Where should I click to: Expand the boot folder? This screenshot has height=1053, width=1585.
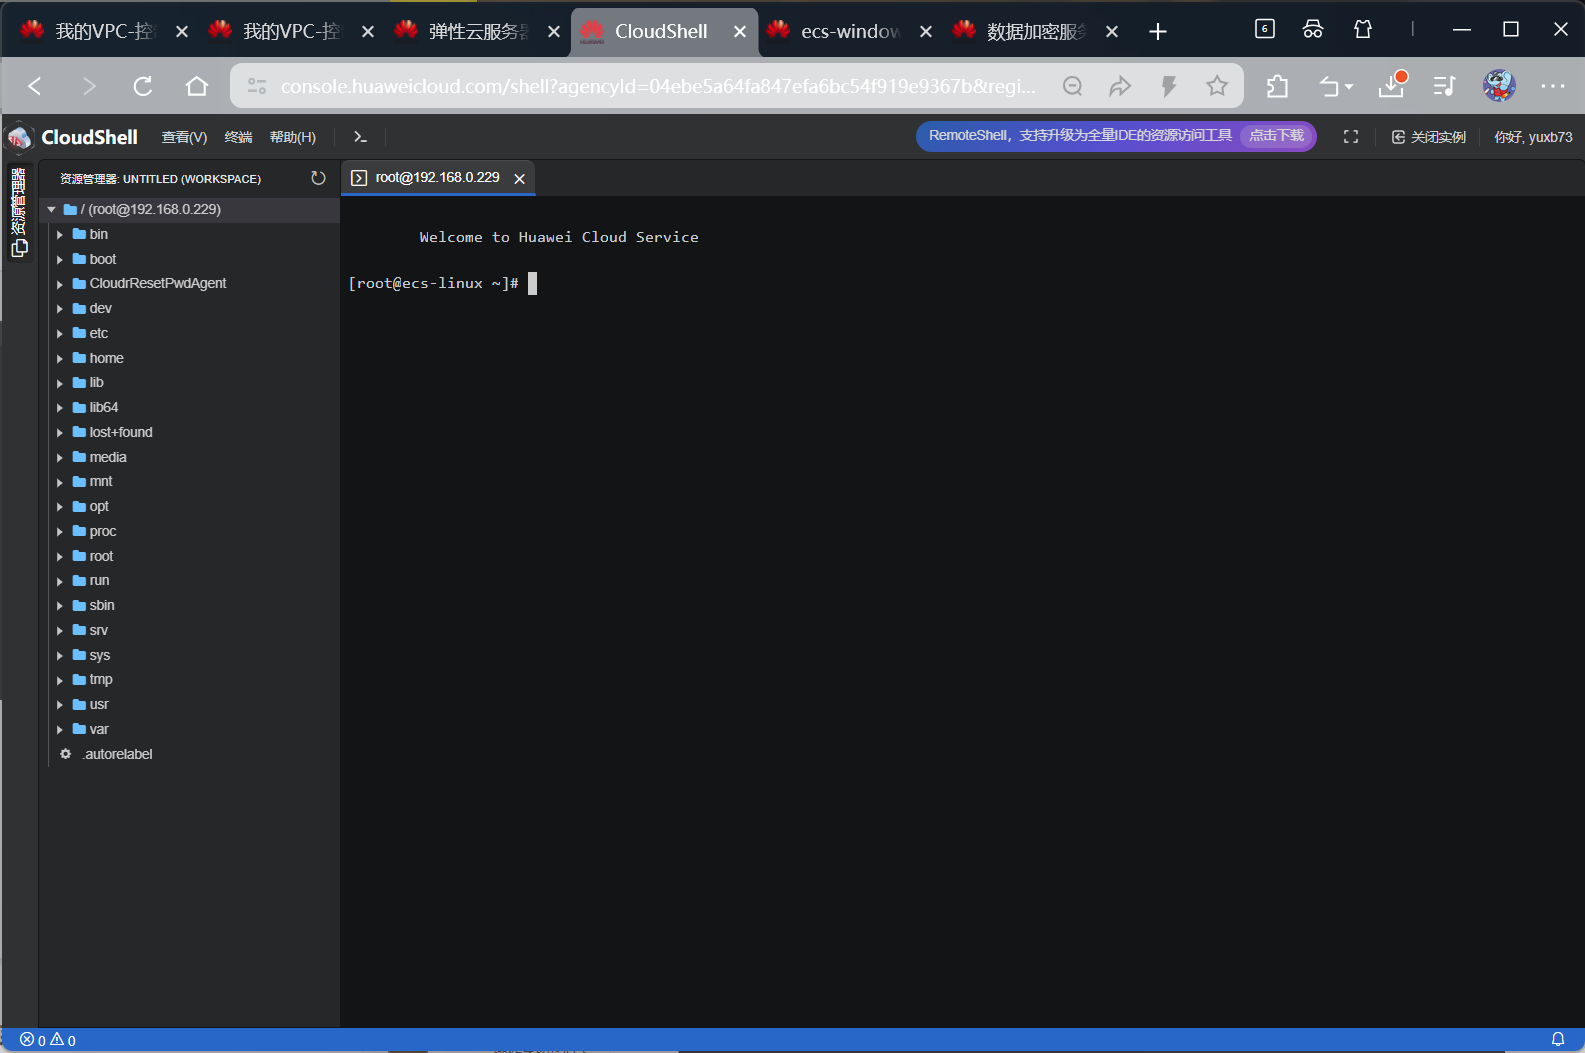(x=60, y=260)
